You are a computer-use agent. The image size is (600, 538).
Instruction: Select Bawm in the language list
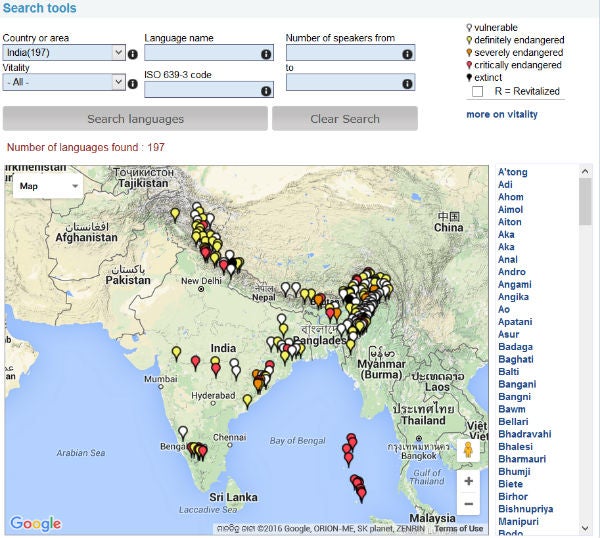pos(512,409)
